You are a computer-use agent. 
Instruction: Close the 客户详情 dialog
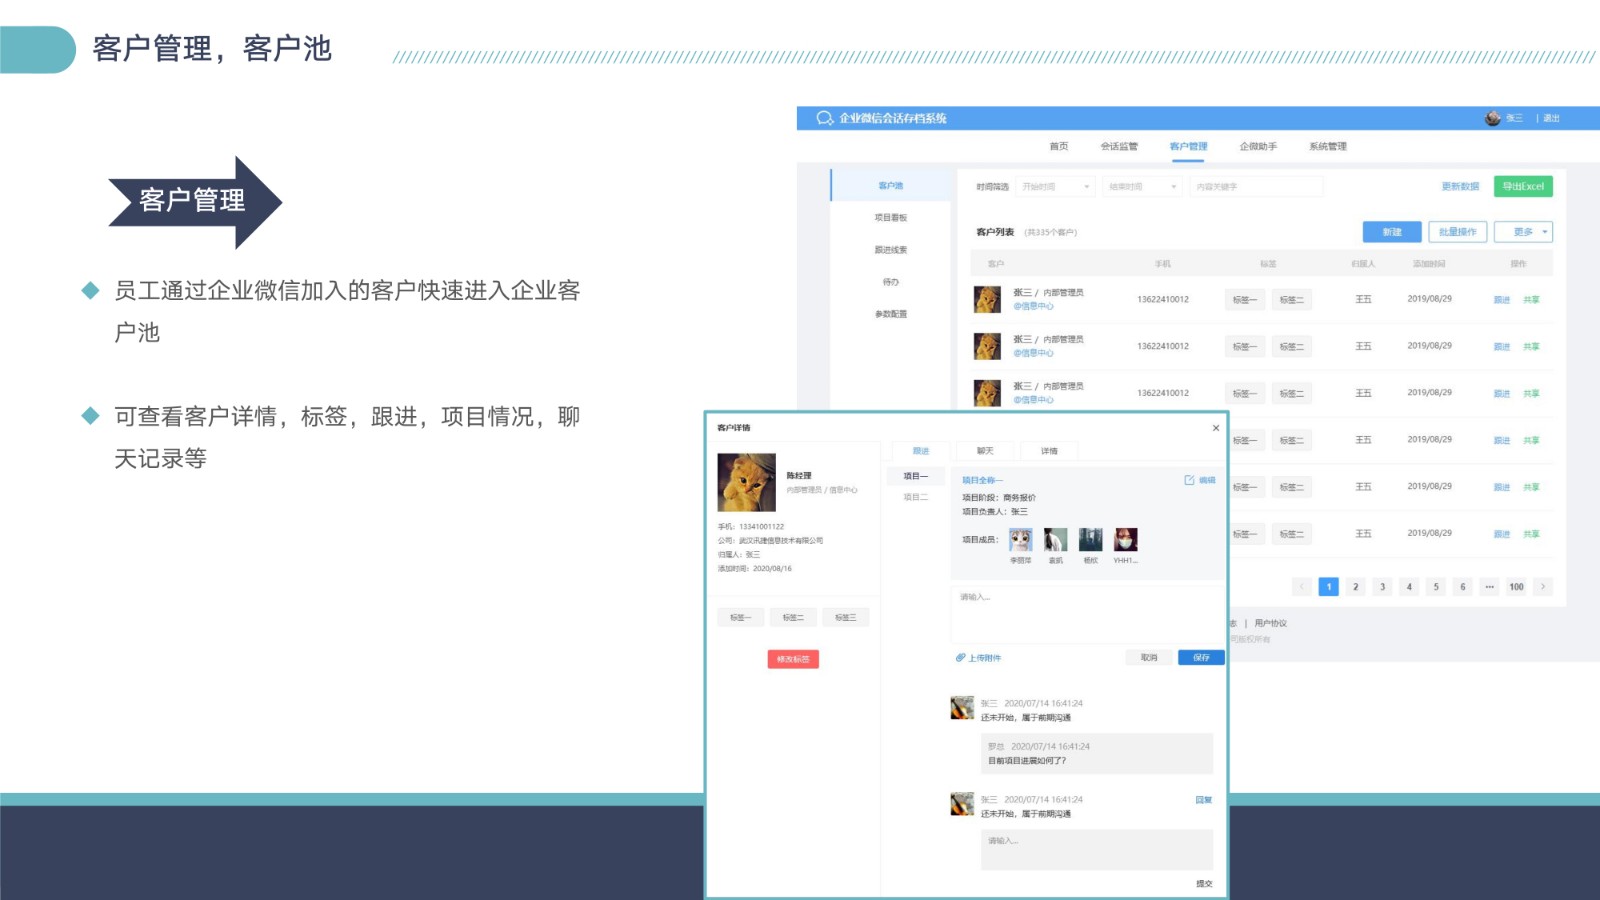pos(1216,428)
